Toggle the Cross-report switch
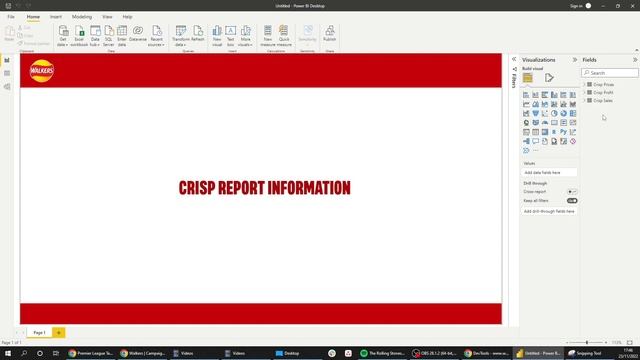Viewport: 640px width, 360px height. [x=572, y=191]
